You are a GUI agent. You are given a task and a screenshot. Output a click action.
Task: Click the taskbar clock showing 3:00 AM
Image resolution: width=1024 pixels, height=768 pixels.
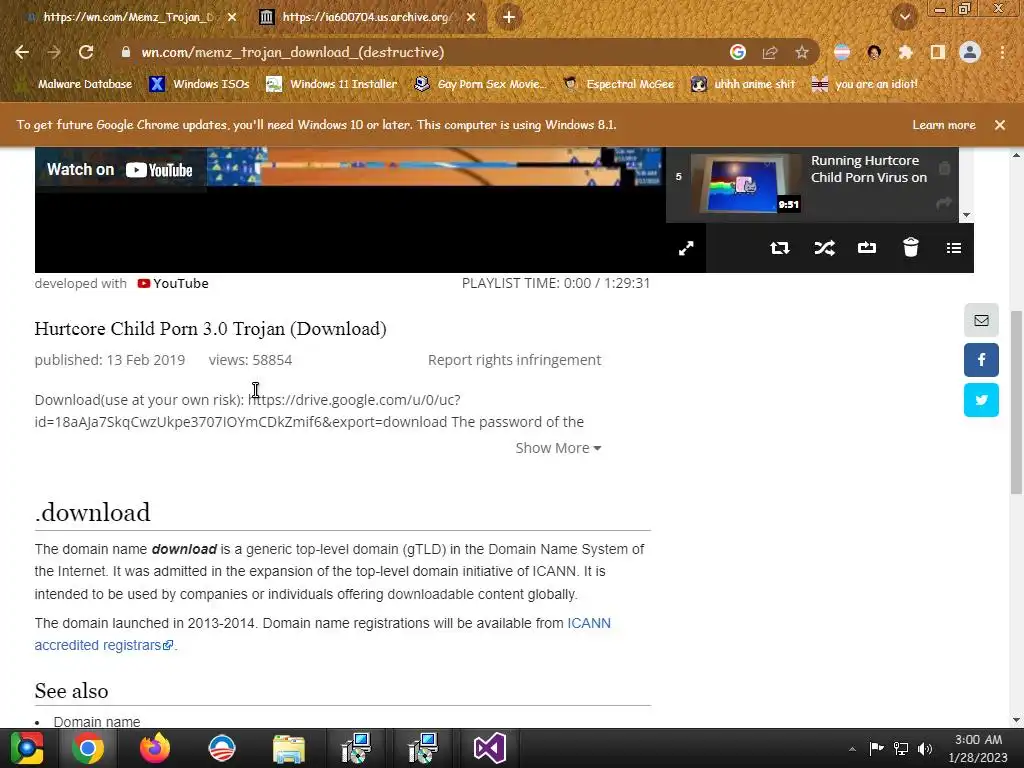(978, 748)
